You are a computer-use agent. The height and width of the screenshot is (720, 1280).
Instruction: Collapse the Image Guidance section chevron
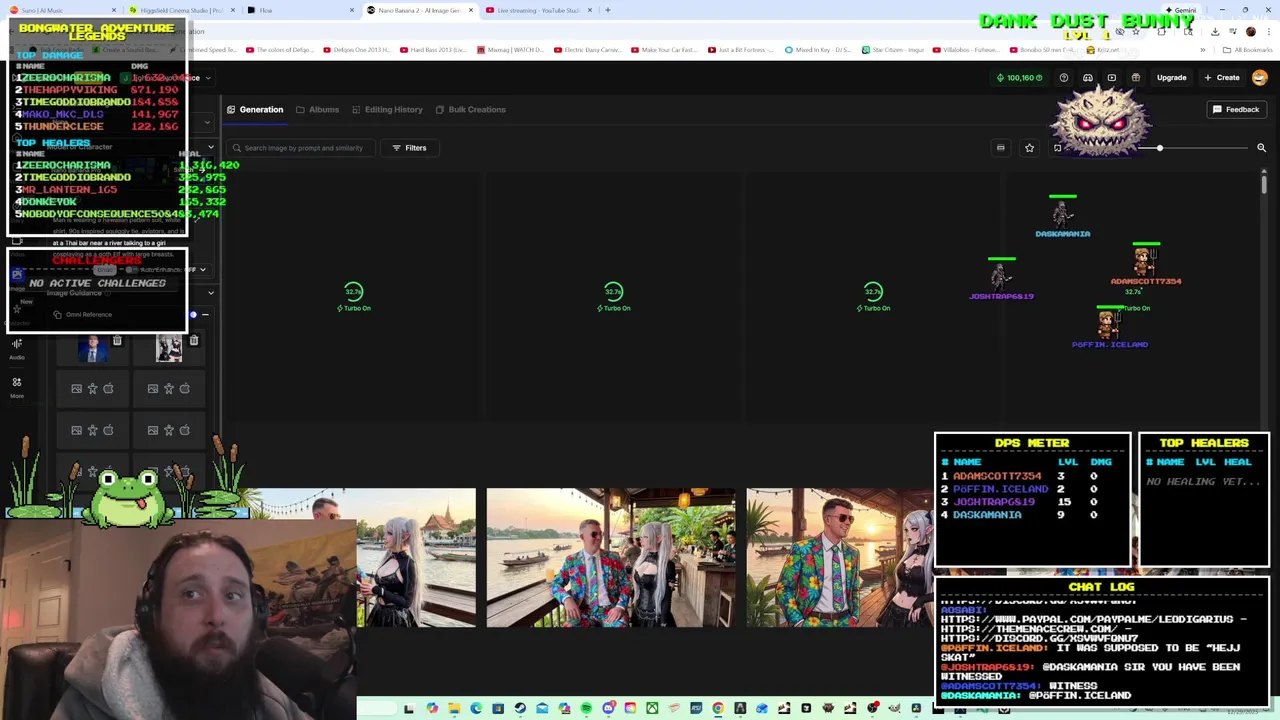(210, 293)
